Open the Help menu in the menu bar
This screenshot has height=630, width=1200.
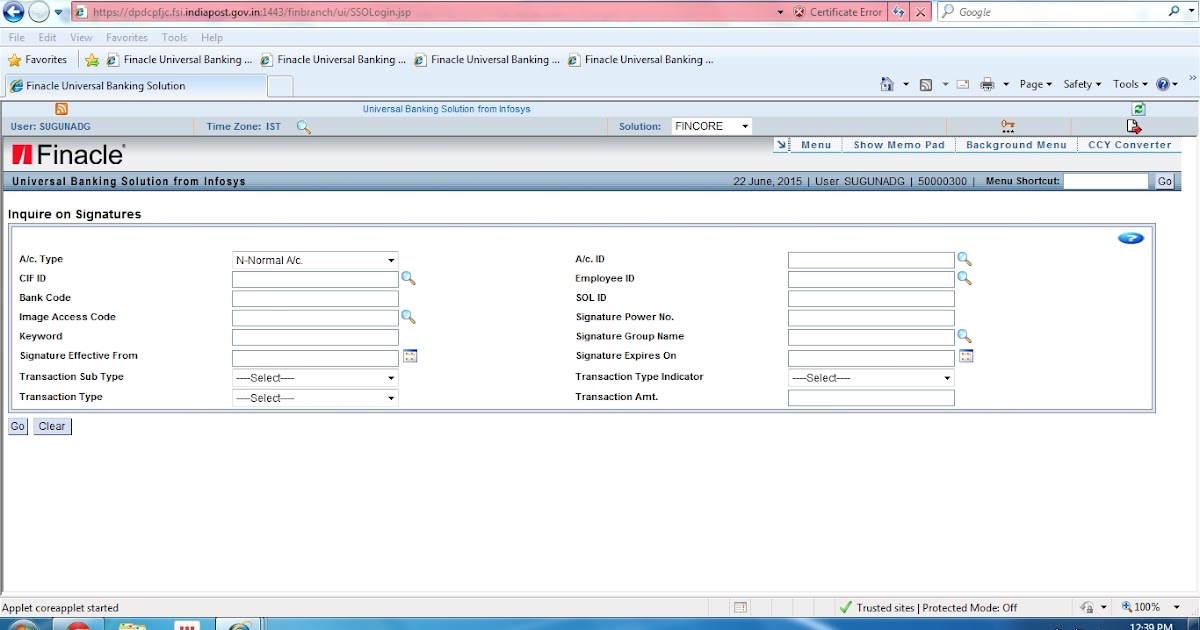tap(212, 38)
